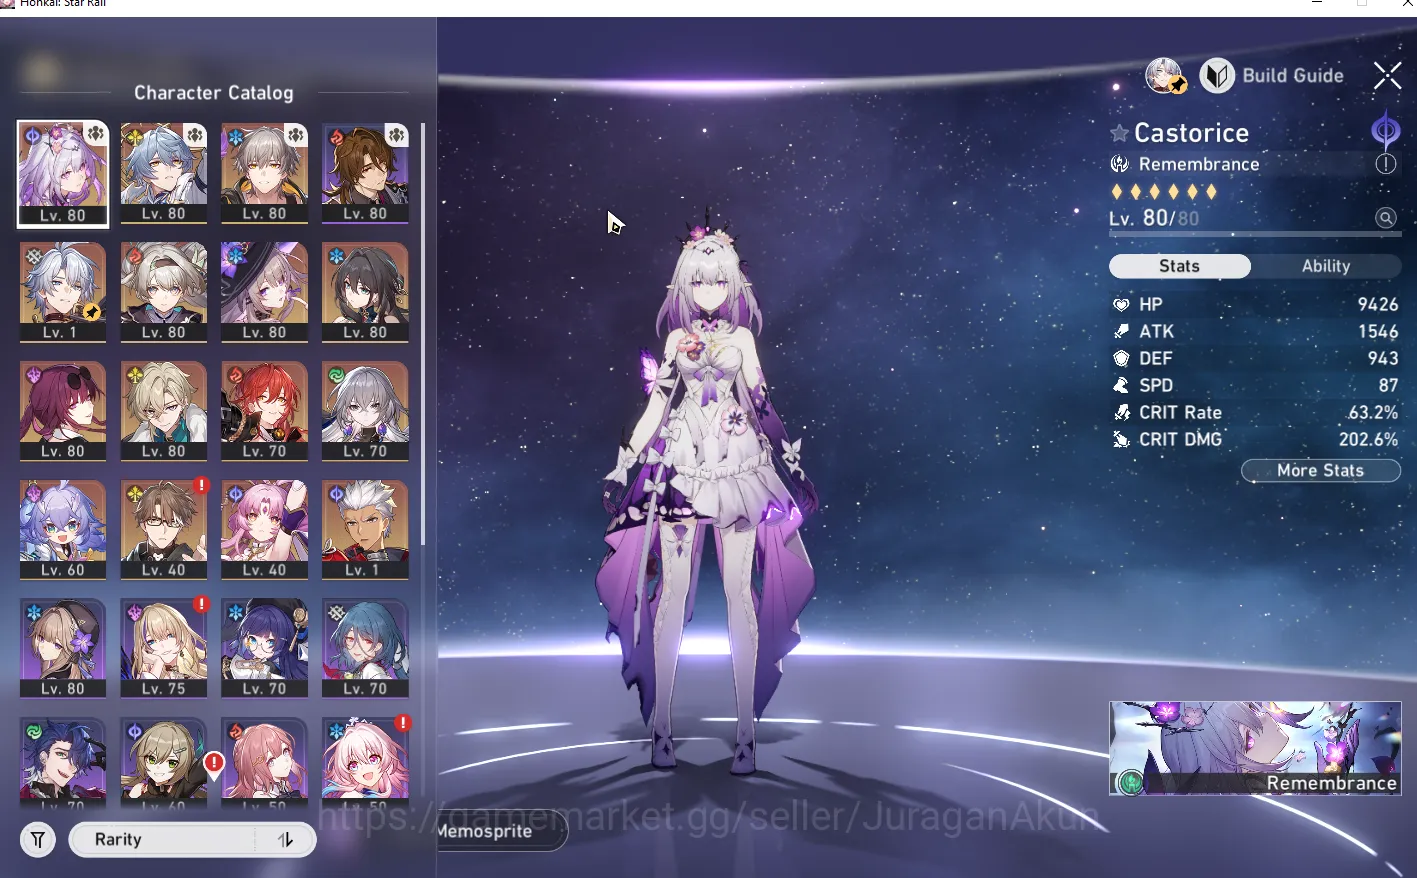The image size is (1417, 878).
Task: Select the grey-haired Trailblazer portrait
Action: click(264, 174)
